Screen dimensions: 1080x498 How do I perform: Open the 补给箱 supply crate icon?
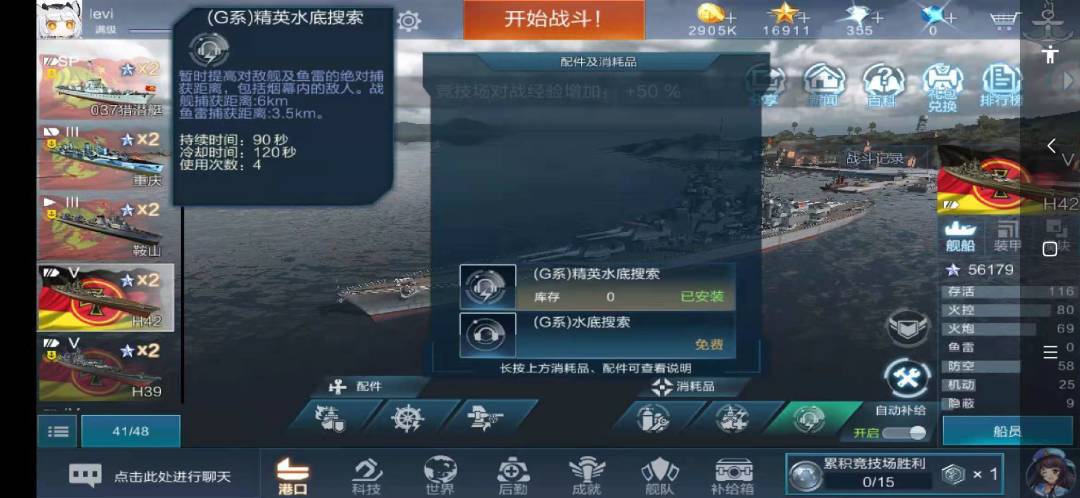[734, 475]
